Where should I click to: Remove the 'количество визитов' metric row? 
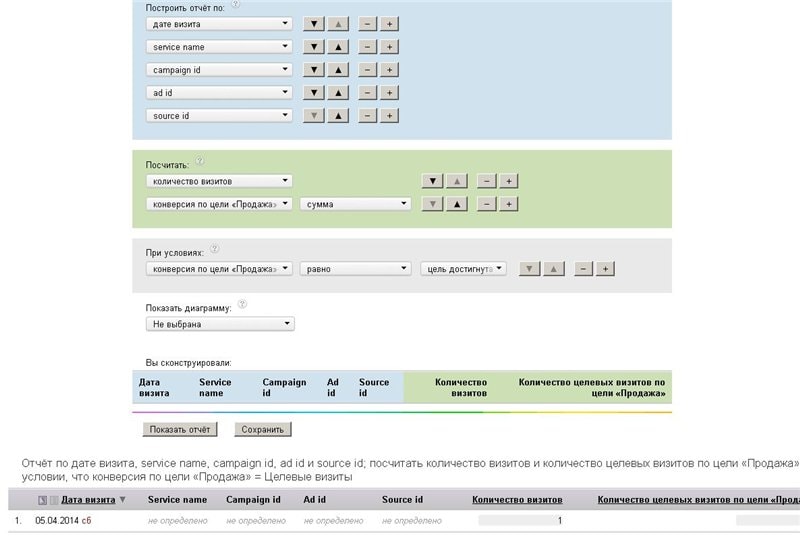486,181
